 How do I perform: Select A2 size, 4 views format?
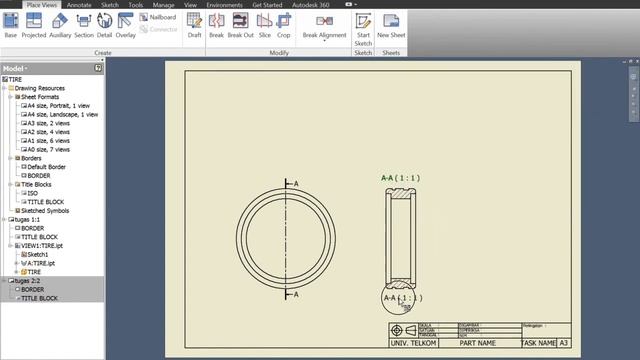(45, 132)
